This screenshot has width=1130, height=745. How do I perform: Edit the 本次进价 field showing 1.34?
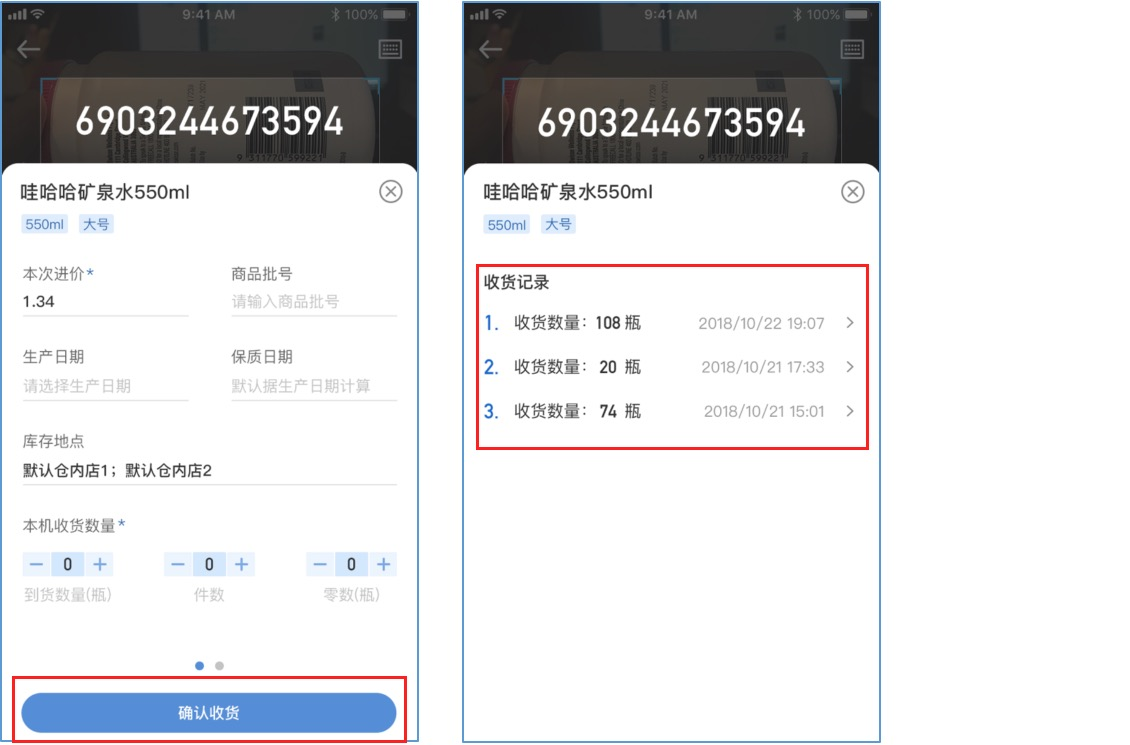[x=105, y=302]
